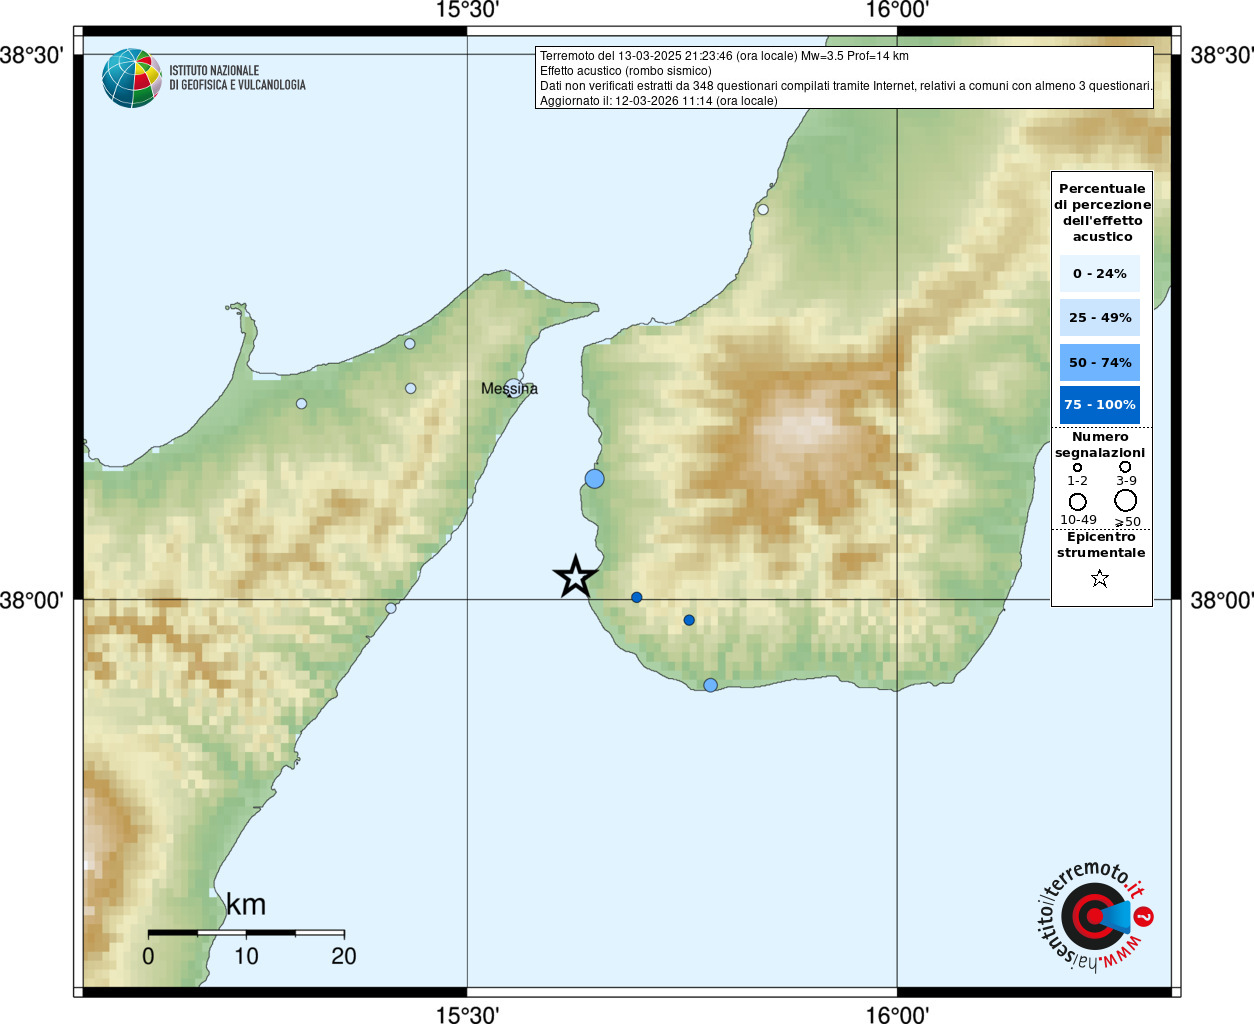Click the 0 - 24% legend swatch
Screen dimensions: 1254x1024
[x=1100, y=273]
